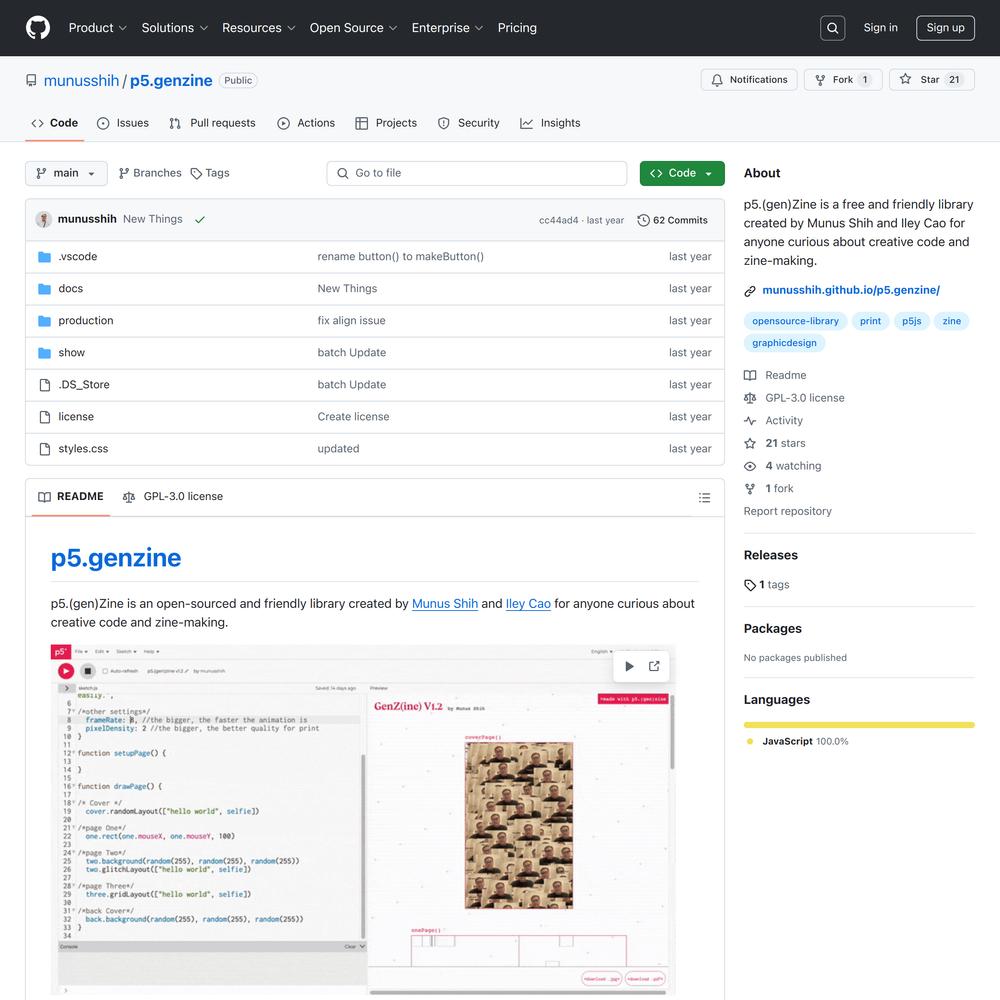Click the opensource-library topic tag
The height and width of the screenshot is (1000, 1000).
(795, 321)
